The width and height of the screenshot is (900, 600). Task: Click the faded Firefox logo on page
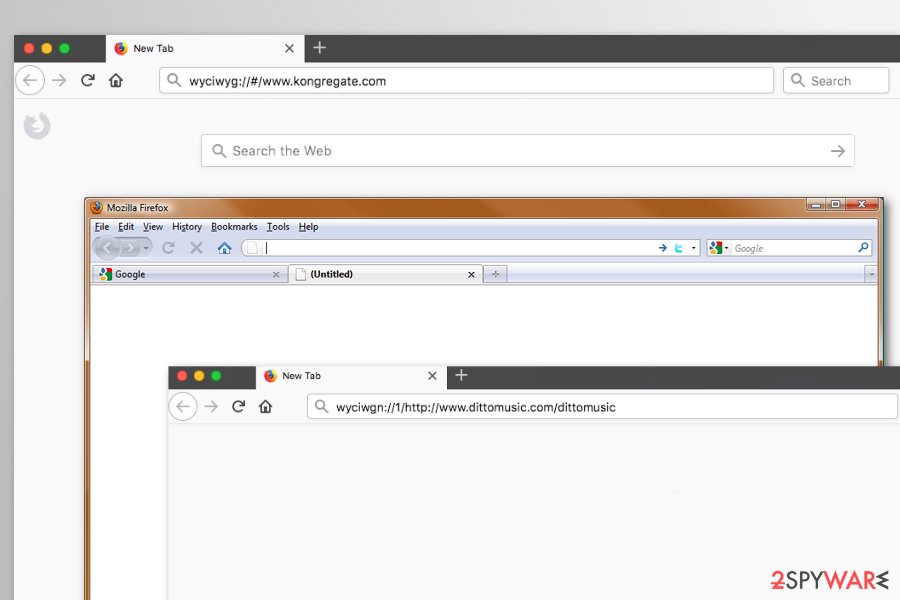(x=37, y=126)
